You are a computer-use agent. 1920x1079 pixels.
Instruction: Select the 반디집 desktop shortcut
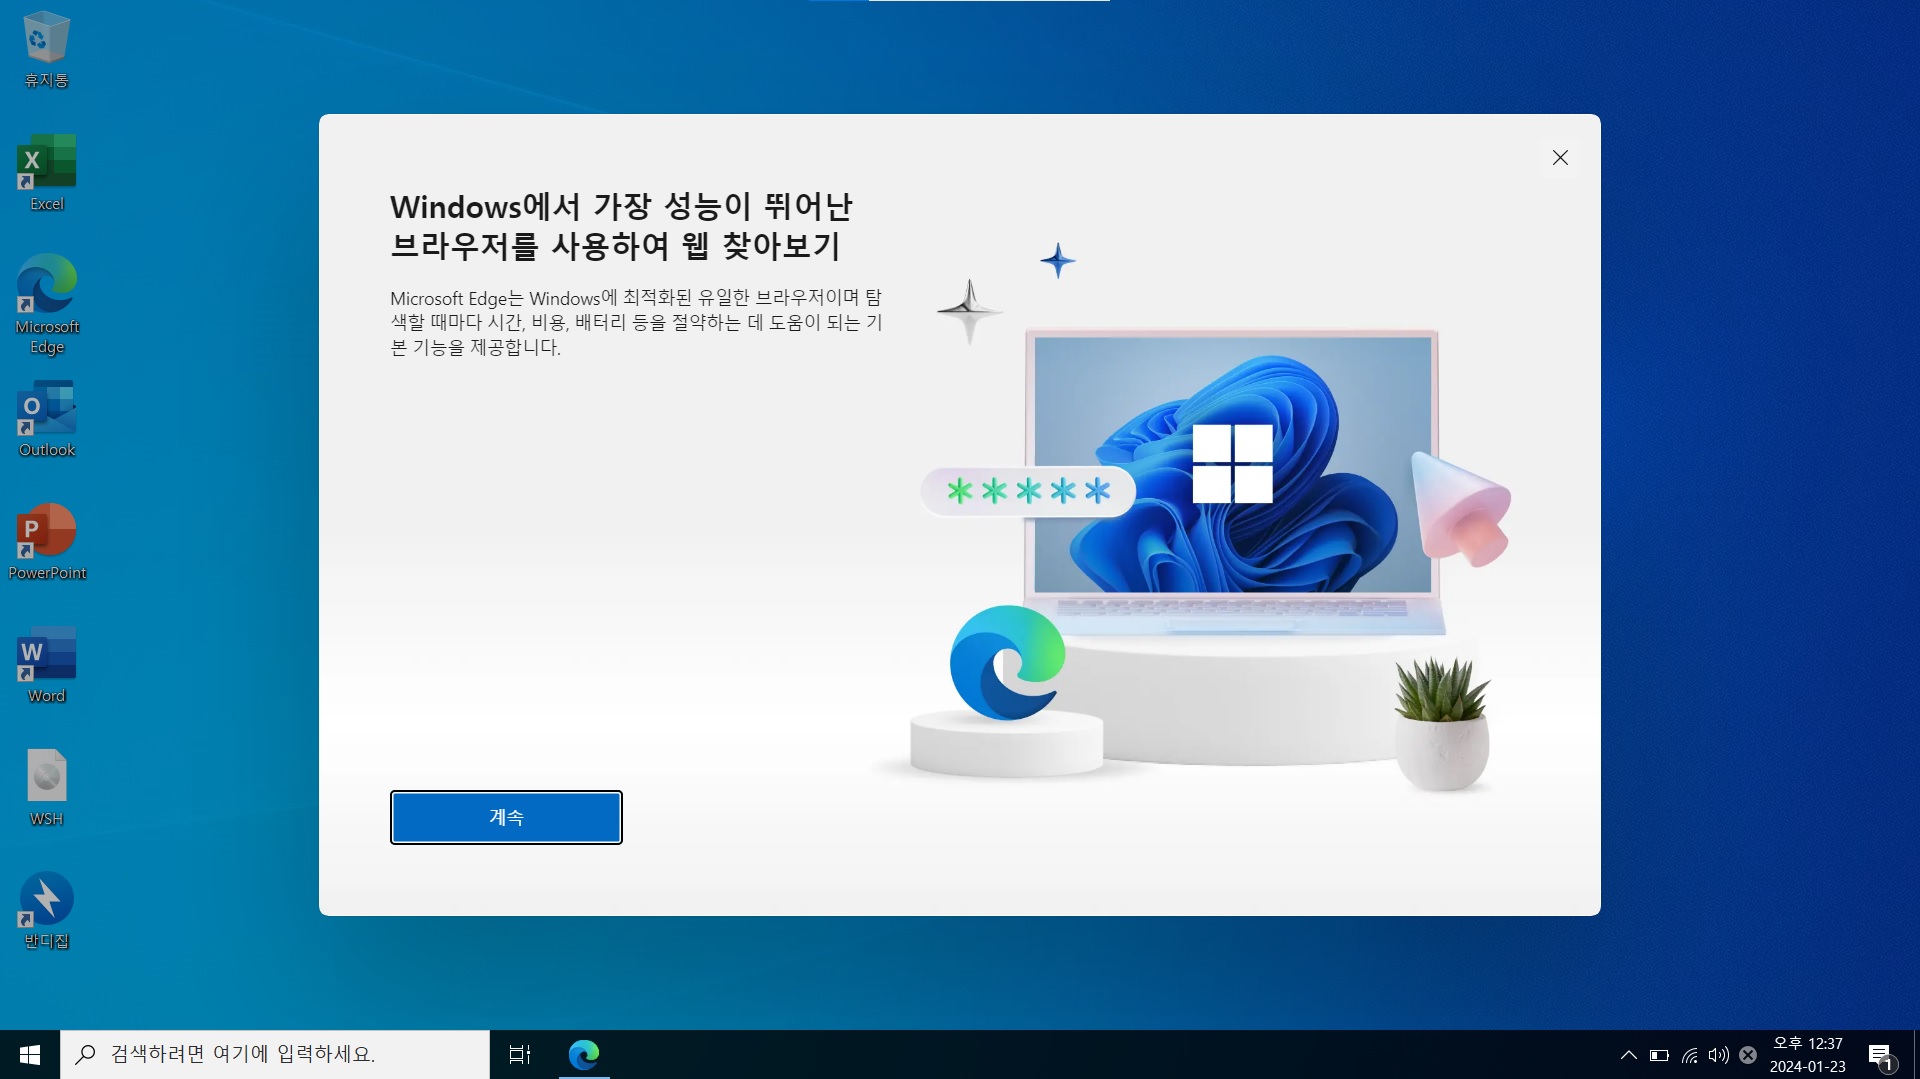point(46,911)
